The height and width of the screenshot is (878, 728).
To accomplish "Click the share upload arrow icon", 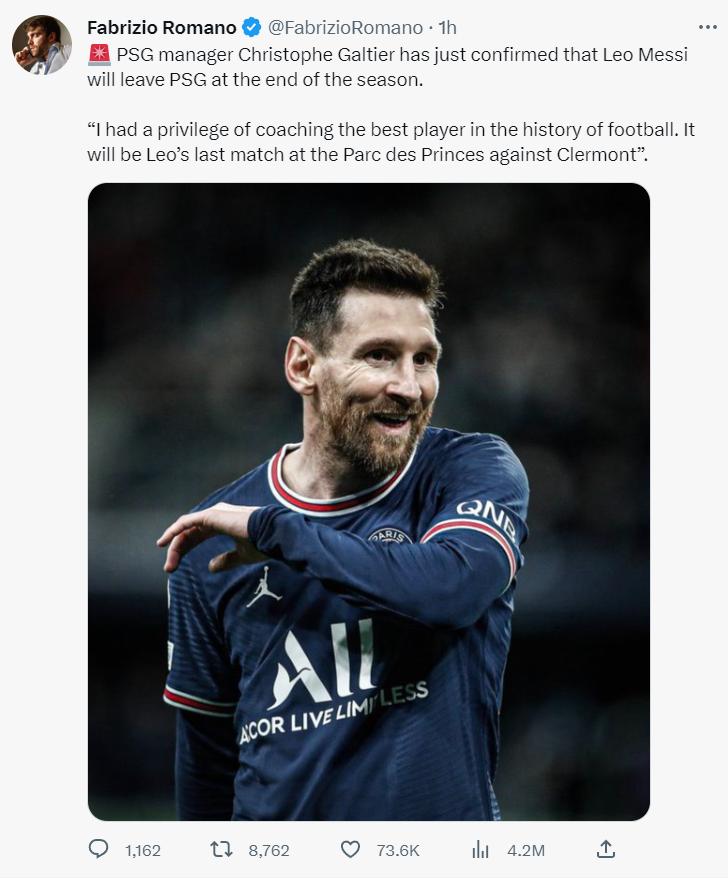I will coord(605,849).
